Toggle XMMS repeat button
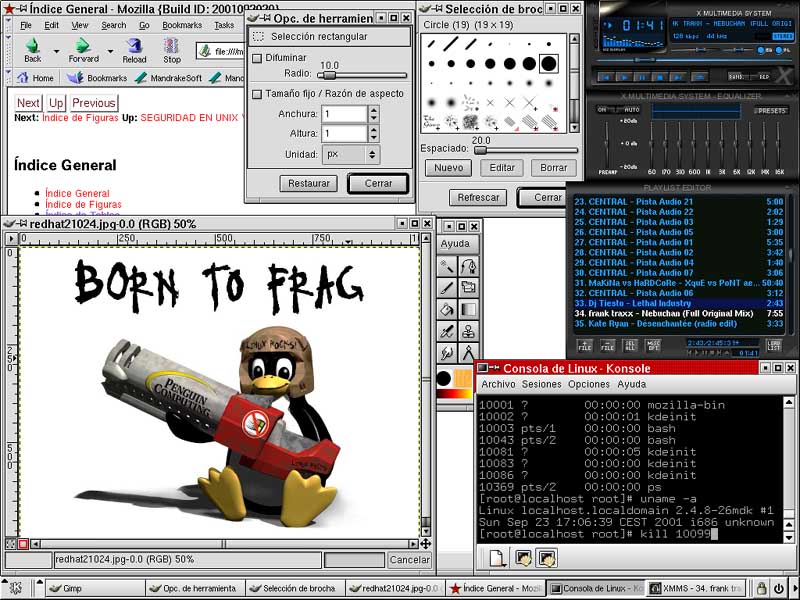The image size is (800, 600). click(764, 77)
